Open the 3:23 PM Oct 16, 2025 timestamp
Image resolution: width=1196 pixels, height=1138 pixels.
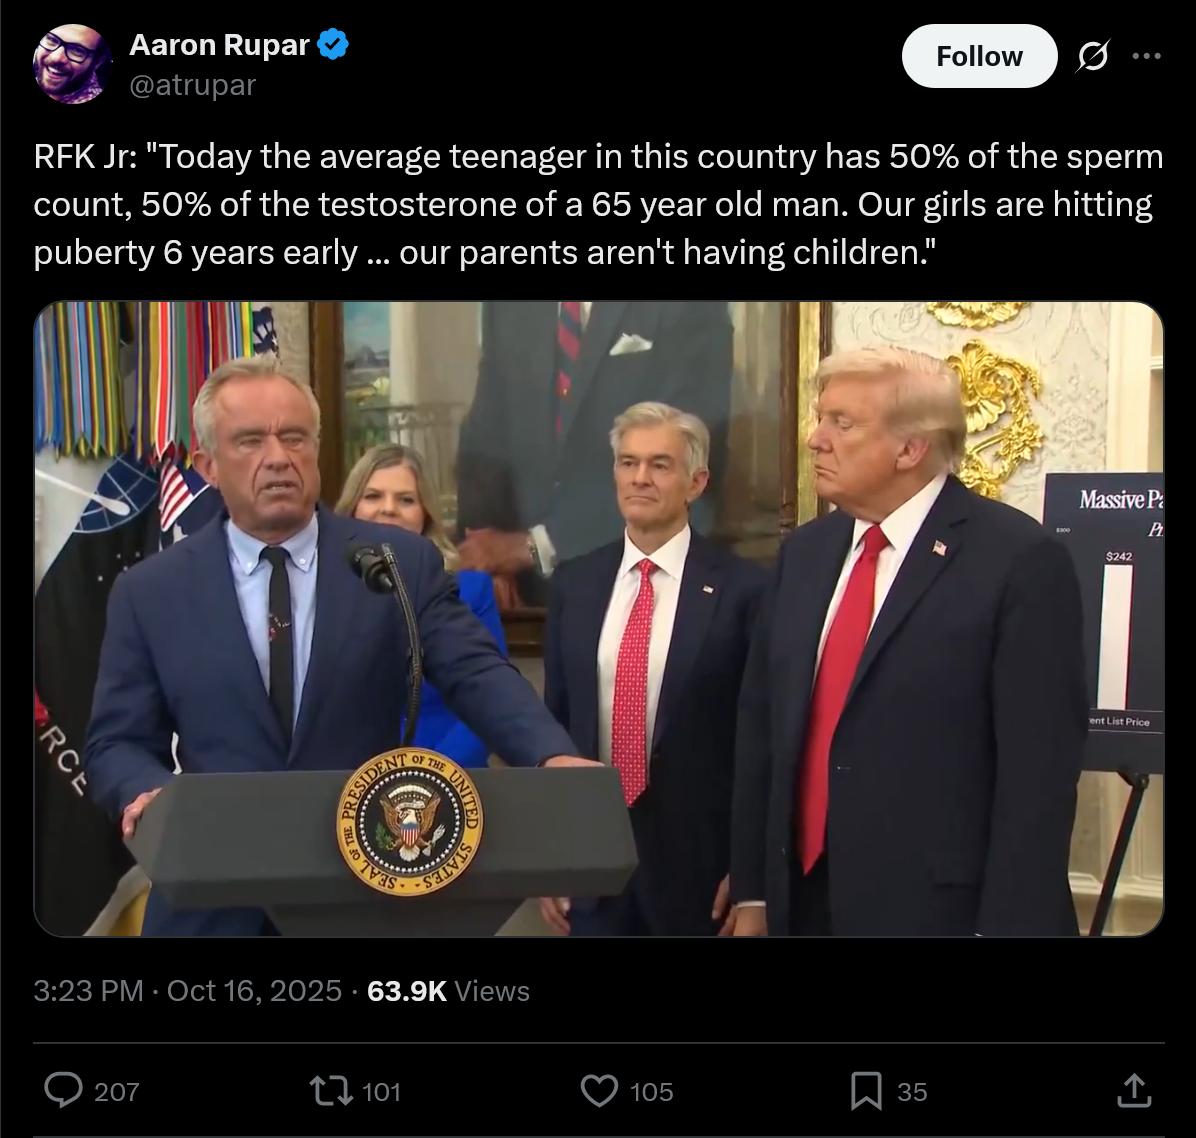[188, 991]
